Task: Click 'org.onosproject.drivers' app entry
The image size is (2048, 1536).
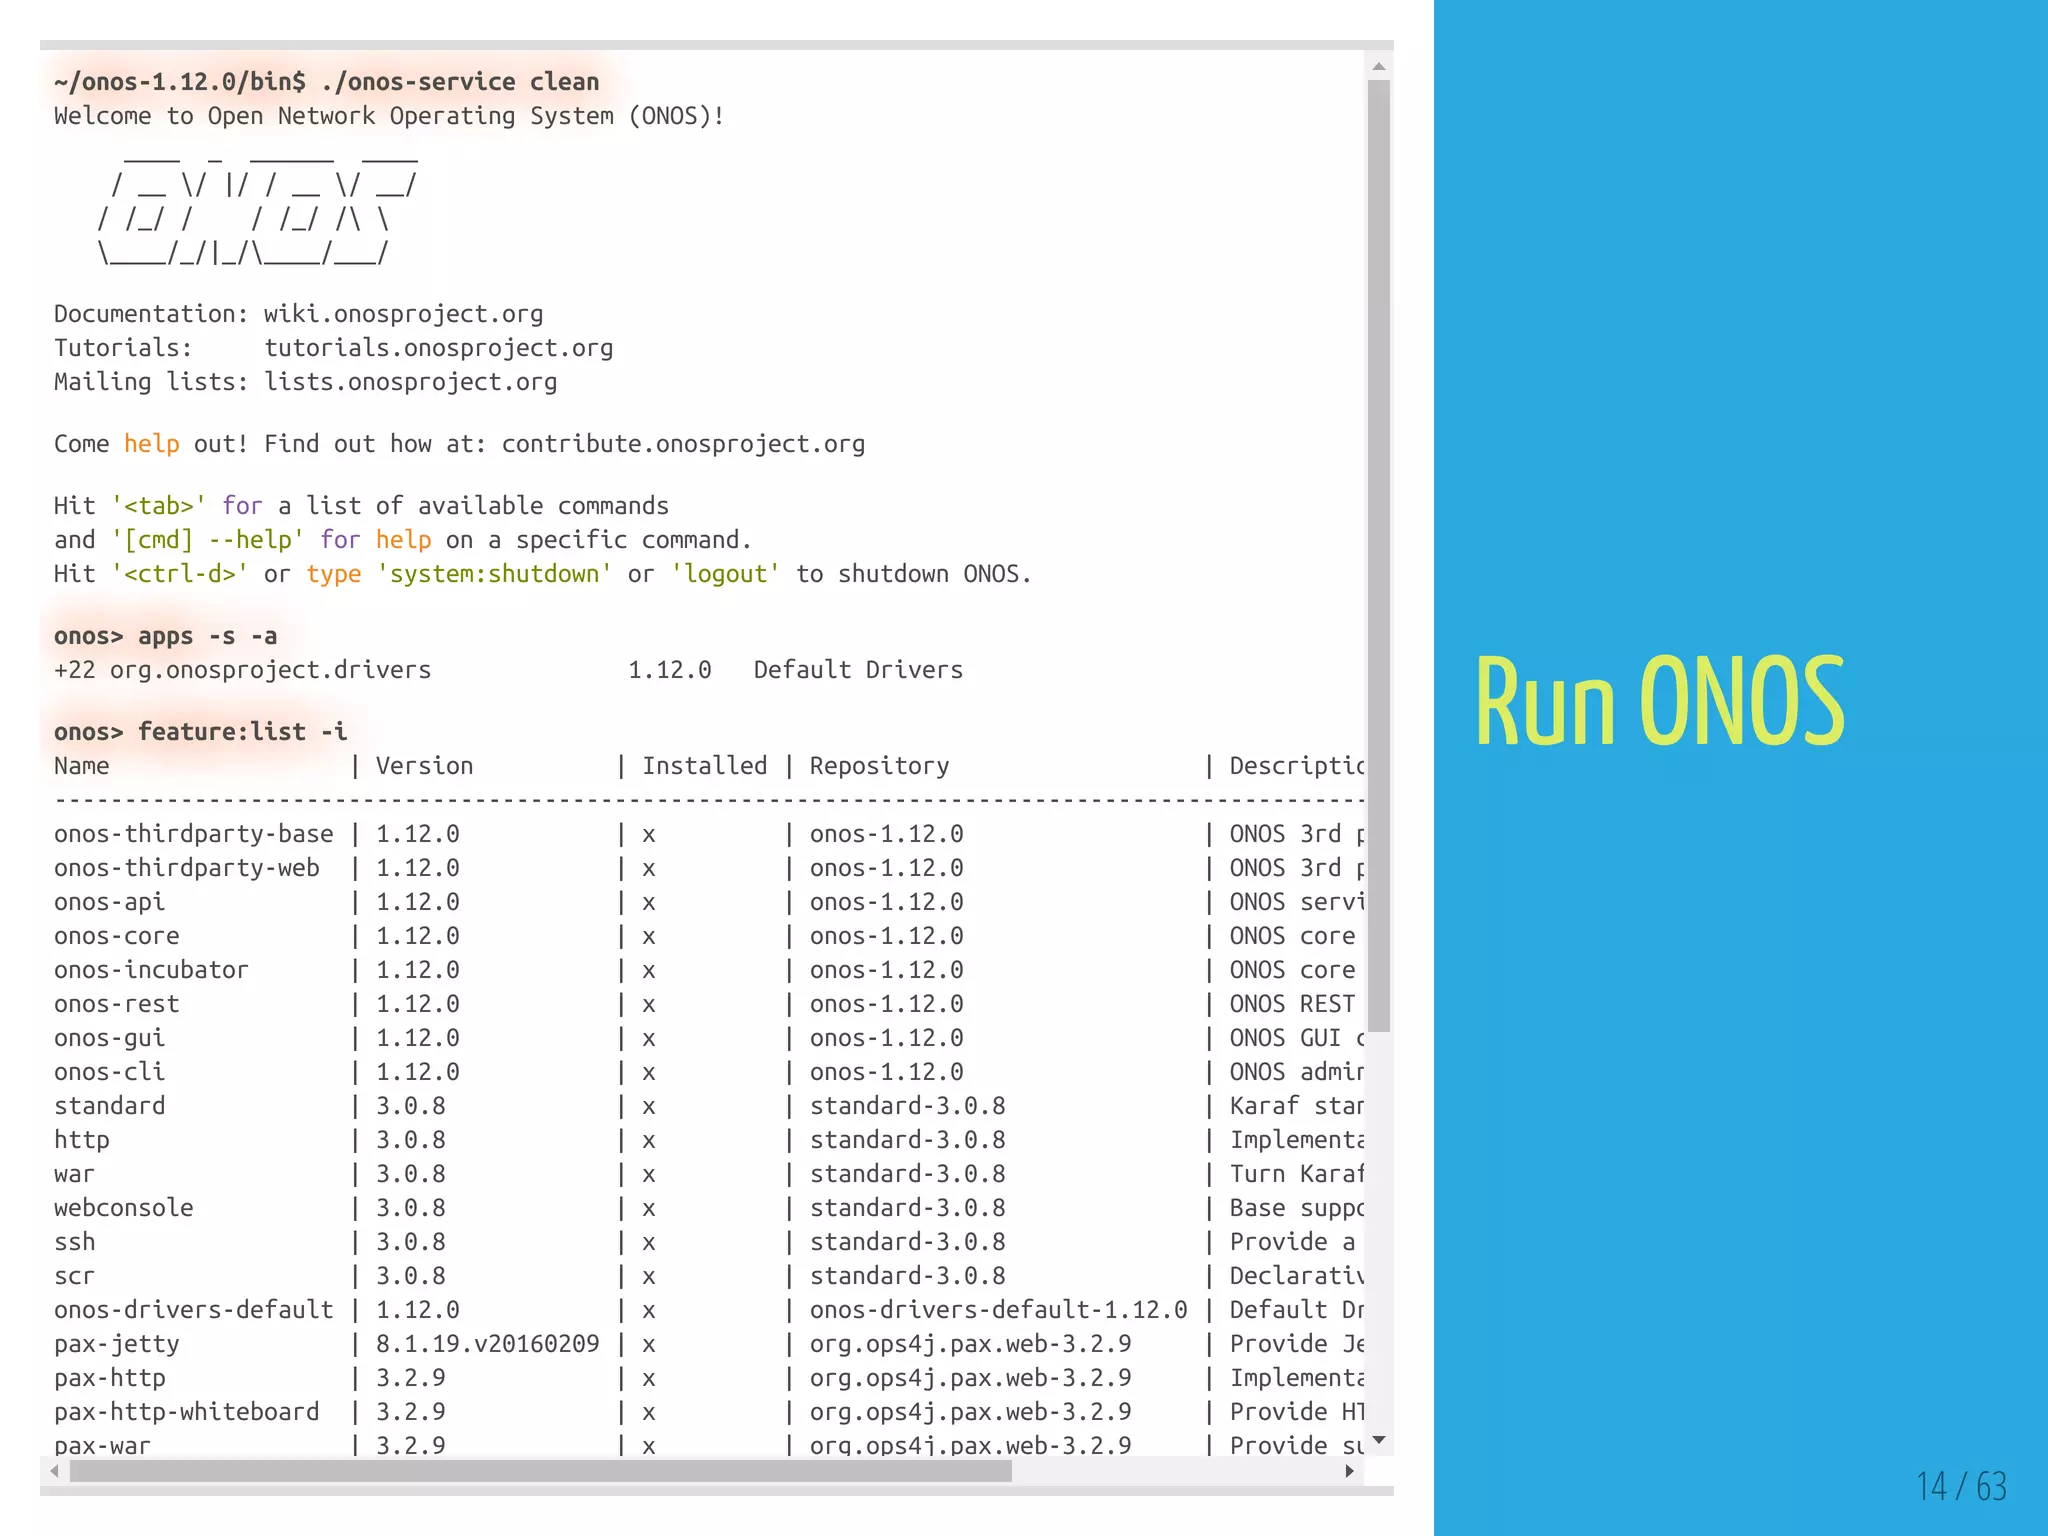Action: click(x=271, y=670)
